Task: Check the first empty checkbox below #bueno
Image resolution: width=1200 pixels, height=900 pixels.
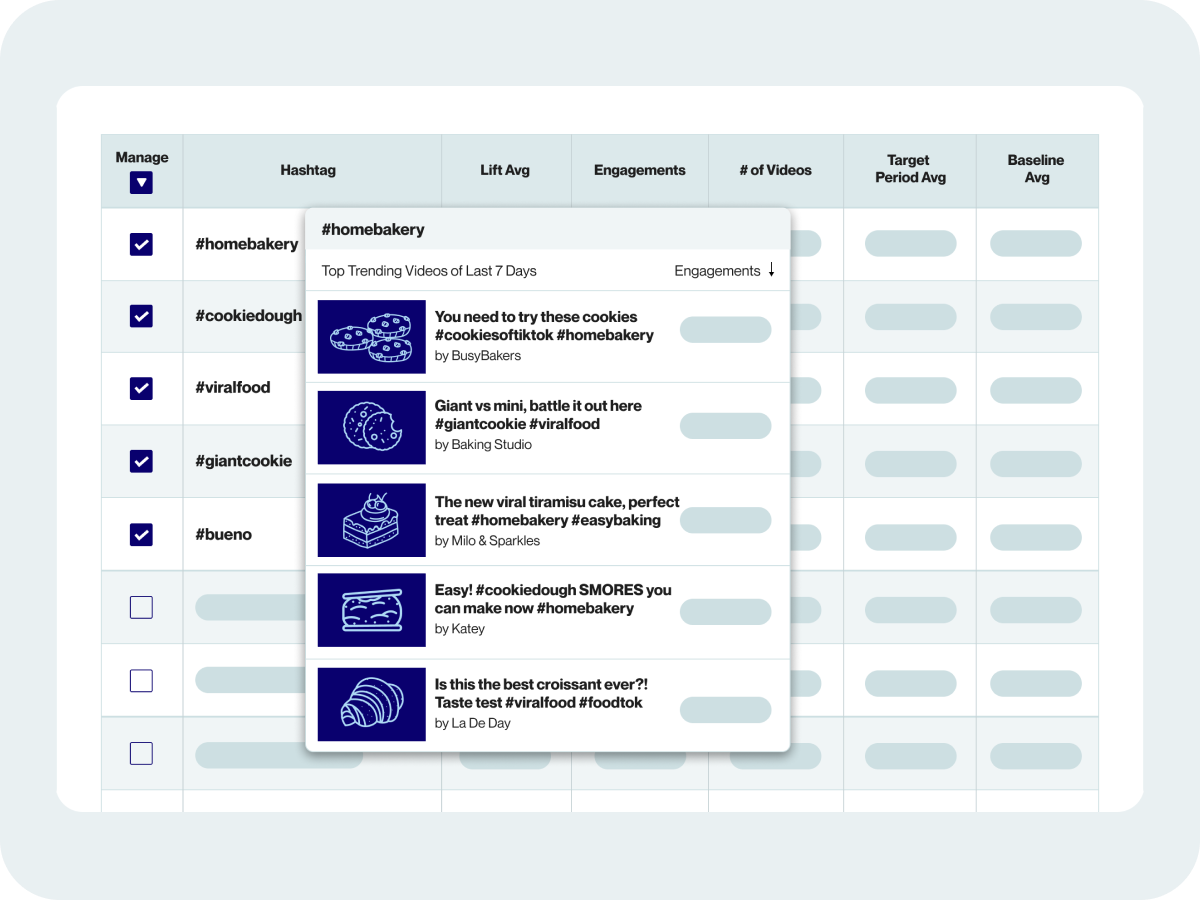Action: click(141, 607)
